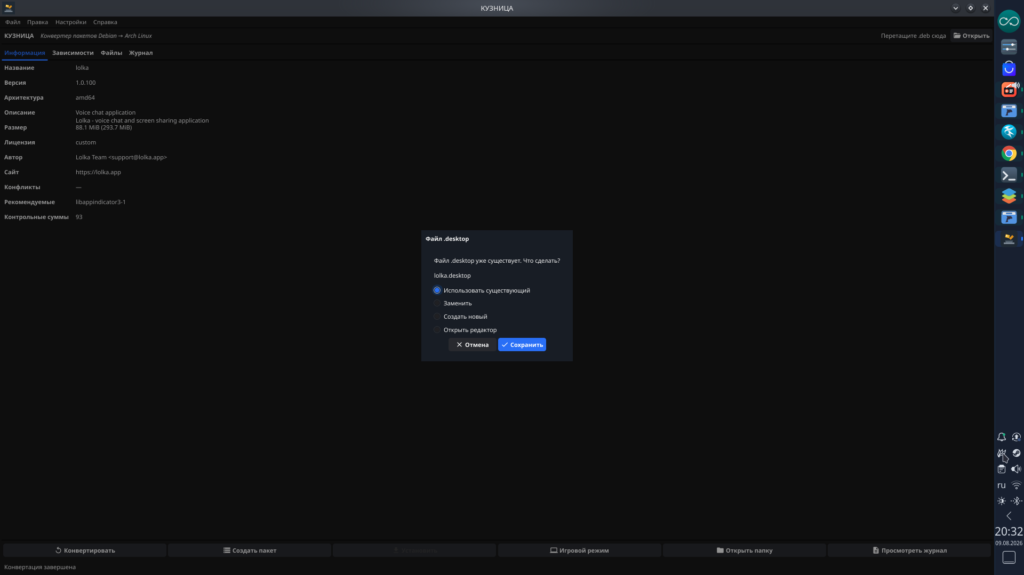This screenshot has height=575, width=1024.
Task: Open the red radio app in the dock
Action: [x=1009, y=90]
